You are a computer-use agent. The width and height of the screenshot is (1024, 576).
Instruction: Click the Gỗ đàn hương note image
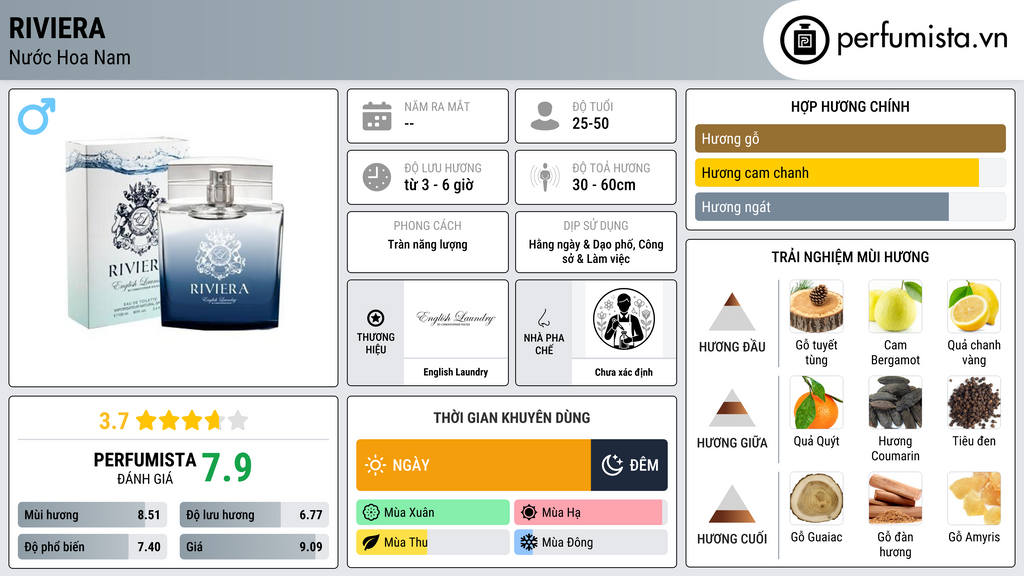pyautogui.click(x=895, y=499)
